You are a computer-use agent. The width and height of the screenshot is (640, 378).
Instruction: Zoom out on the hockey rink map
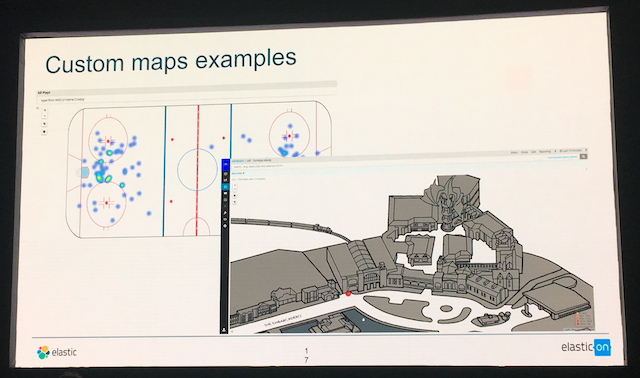[44, 116]
